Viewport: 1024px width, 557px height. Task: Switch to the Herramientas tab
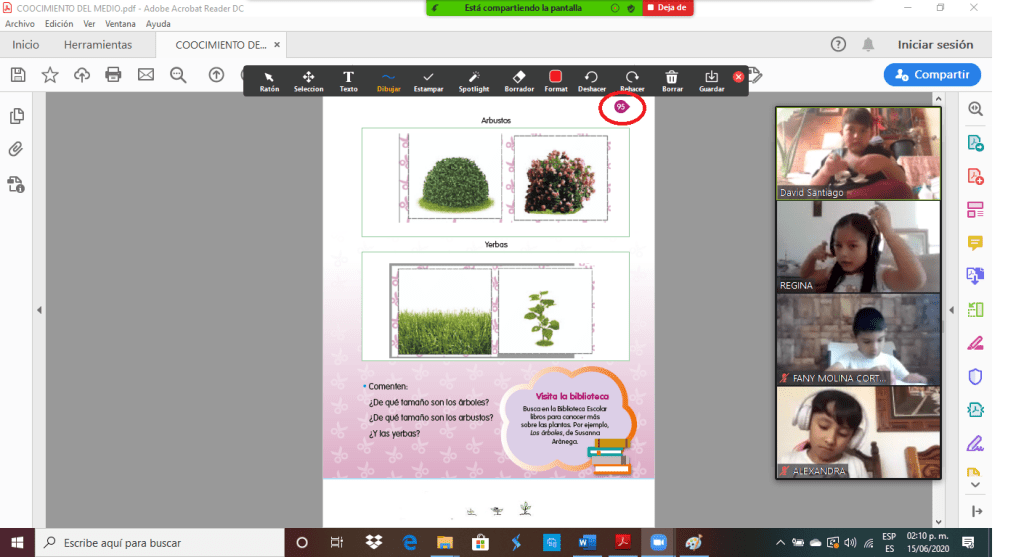(x=98, y=45)
